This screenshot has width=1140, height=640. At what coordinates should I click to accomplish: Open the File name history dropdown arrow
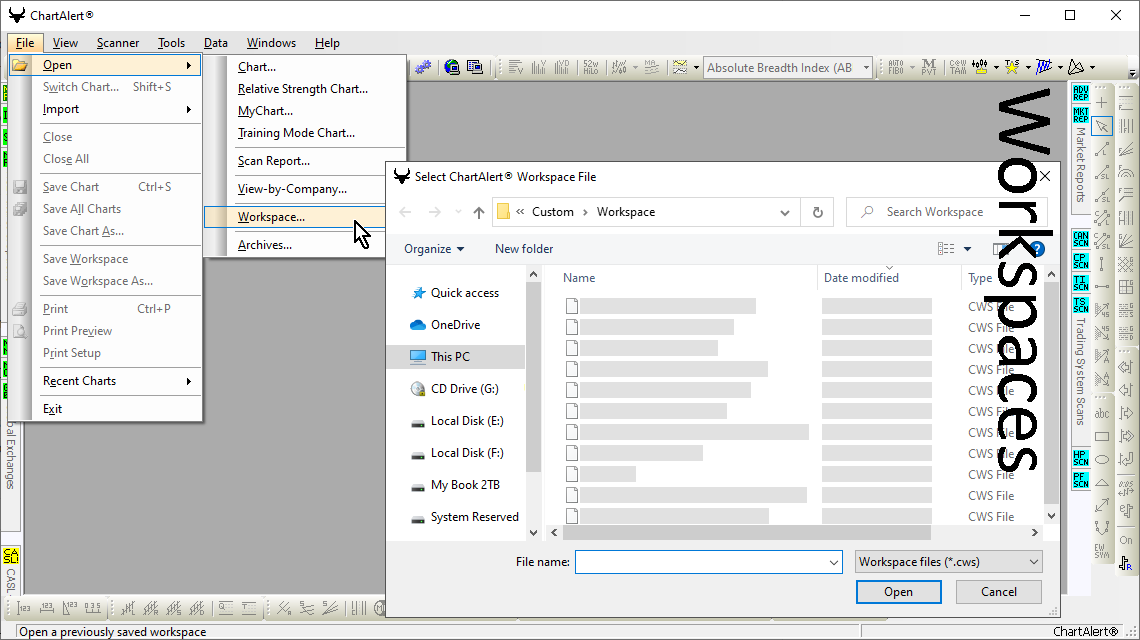tap(833, 562)
